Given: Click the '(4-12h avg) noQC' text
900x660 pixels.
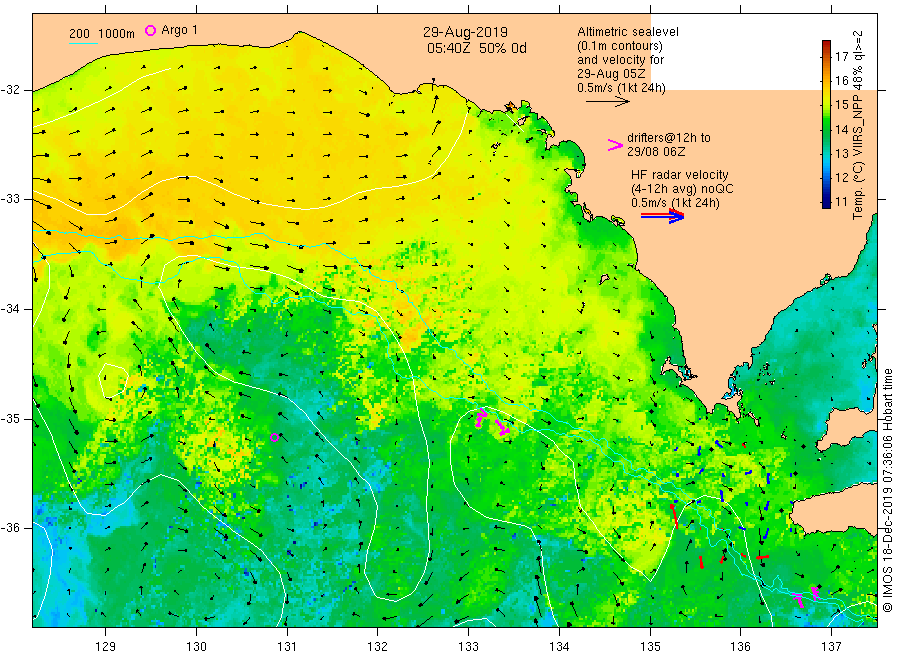Looking at the screenshot, I should click(682, 189).
